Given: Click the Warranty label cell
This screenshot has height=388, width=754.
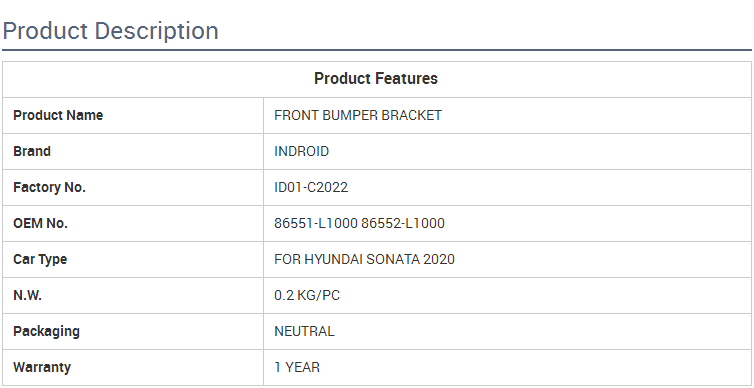Looking at the screenshot, I should [133, 368].
